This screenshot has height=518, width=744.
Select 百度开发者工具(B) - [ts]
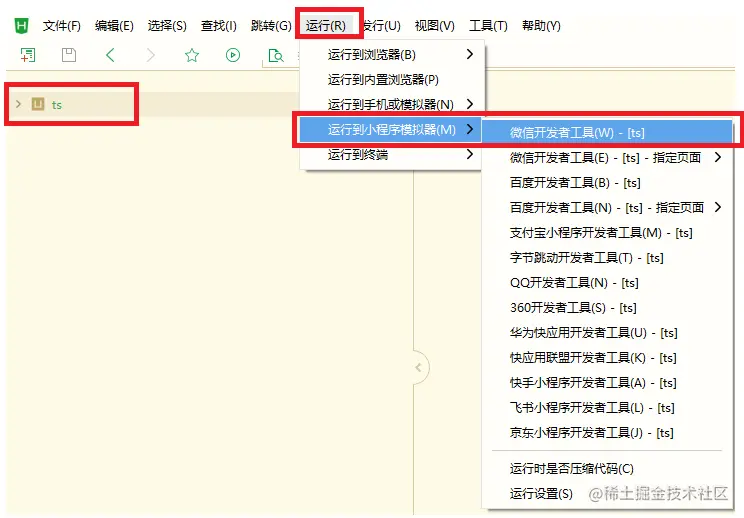[607, 183]
